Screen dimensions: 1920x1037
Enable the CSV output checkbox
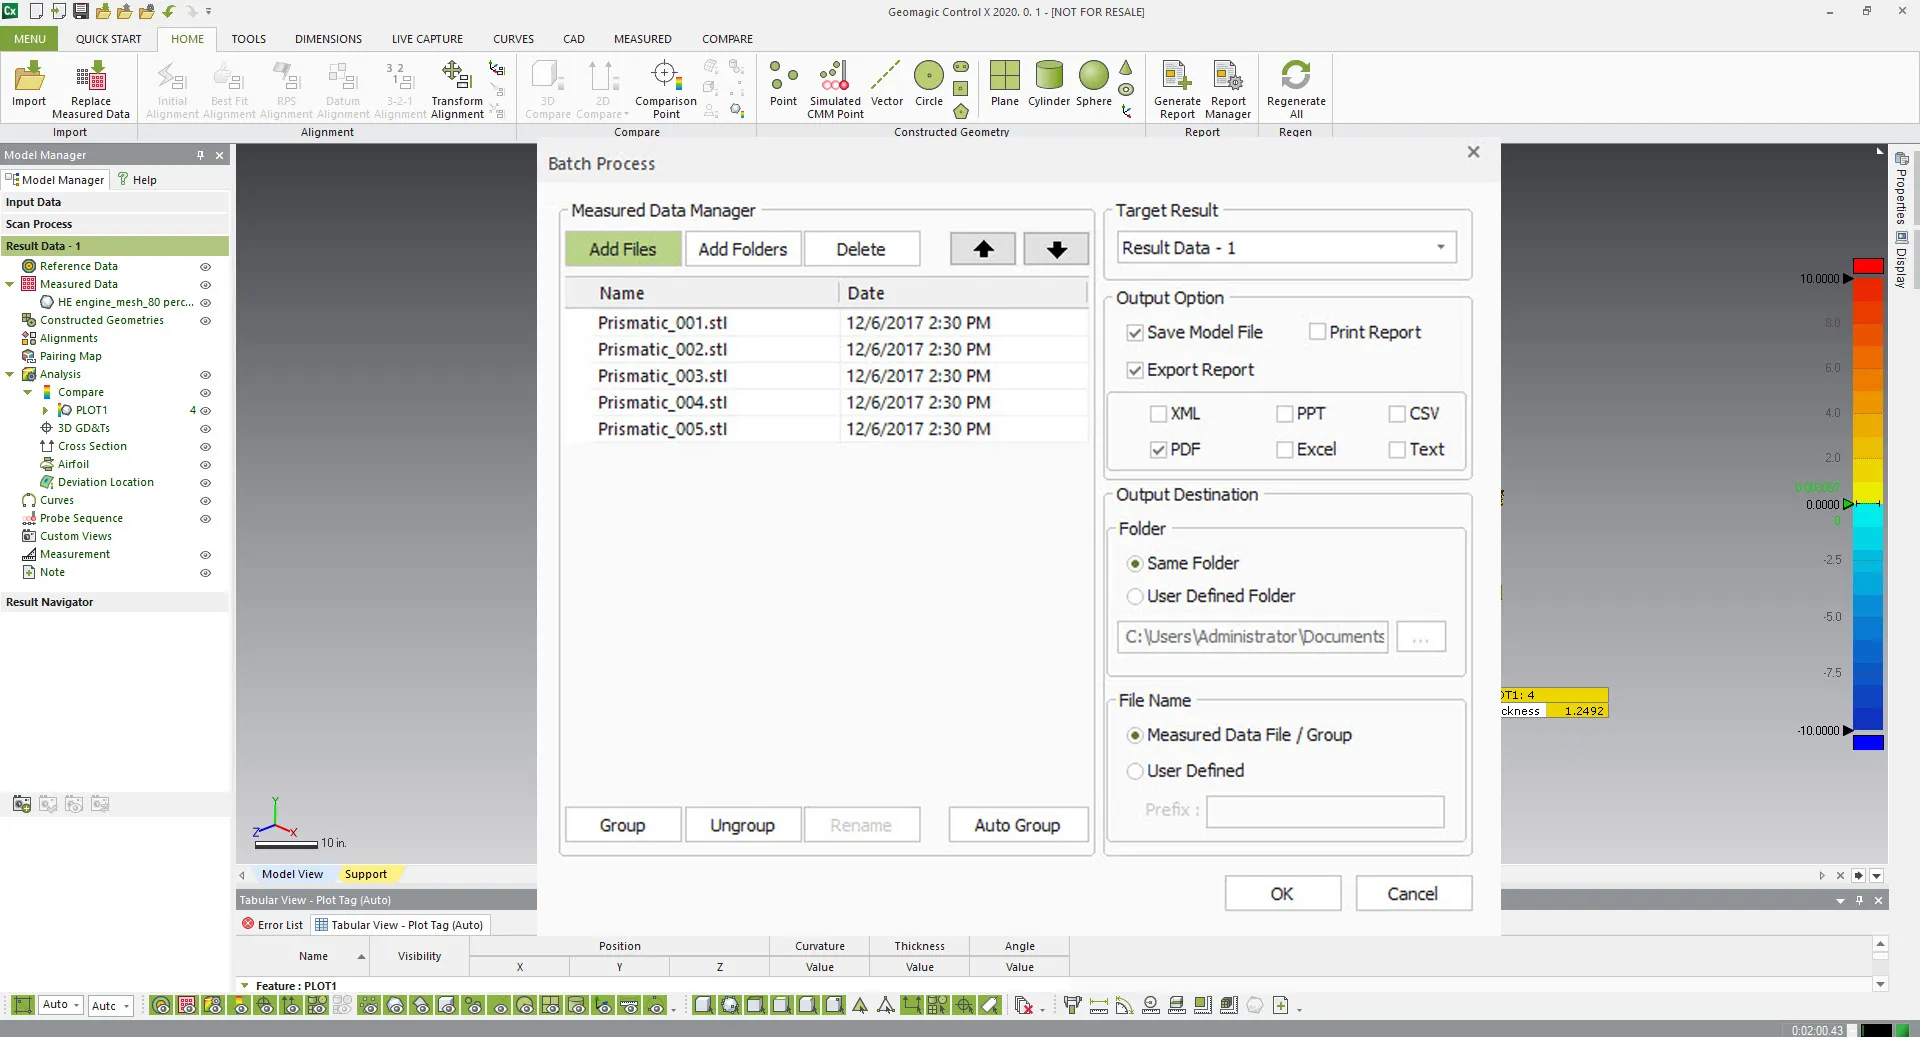1397,413
